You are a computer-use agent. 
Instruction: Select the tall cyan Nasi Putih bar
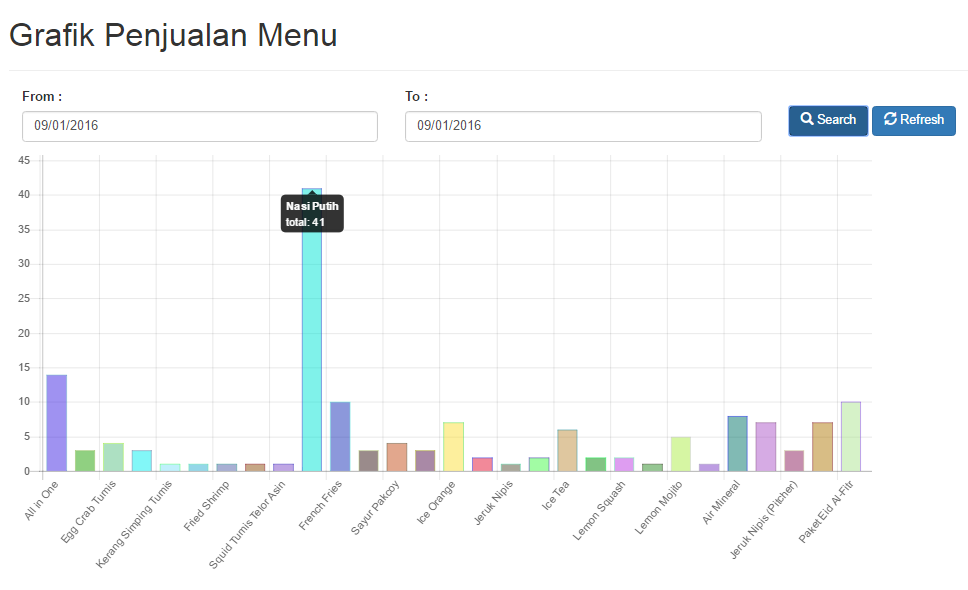[x=312, y=330]
